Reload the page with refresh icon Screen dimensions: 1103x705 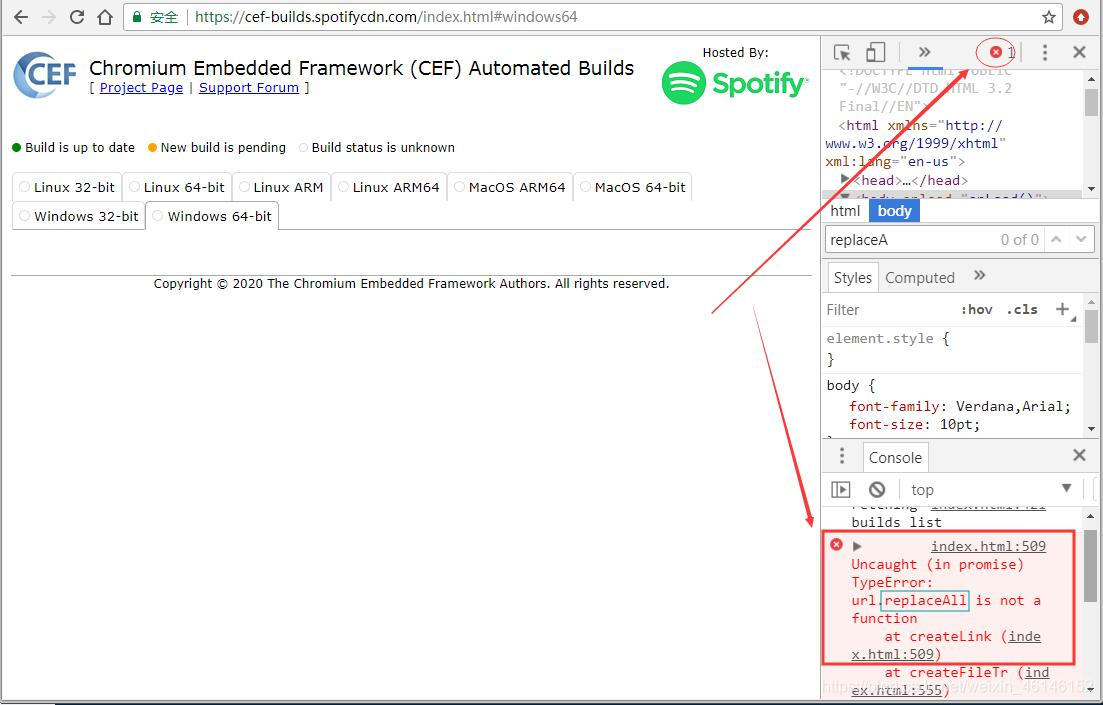pos(77,17)
